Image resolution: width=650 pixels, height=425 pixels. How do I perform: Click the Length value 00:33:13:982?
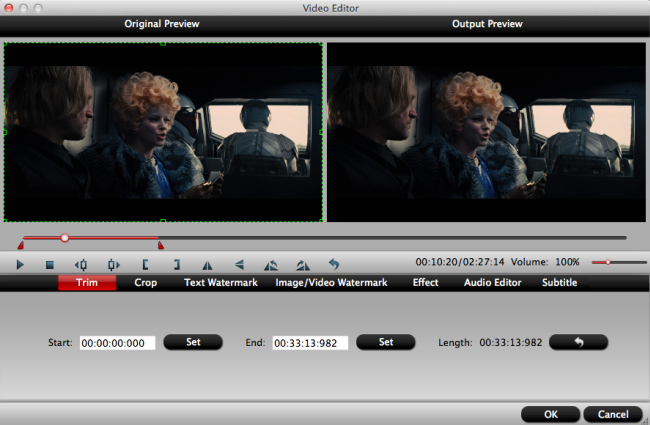pyautogui.click(x=511, y=342)
